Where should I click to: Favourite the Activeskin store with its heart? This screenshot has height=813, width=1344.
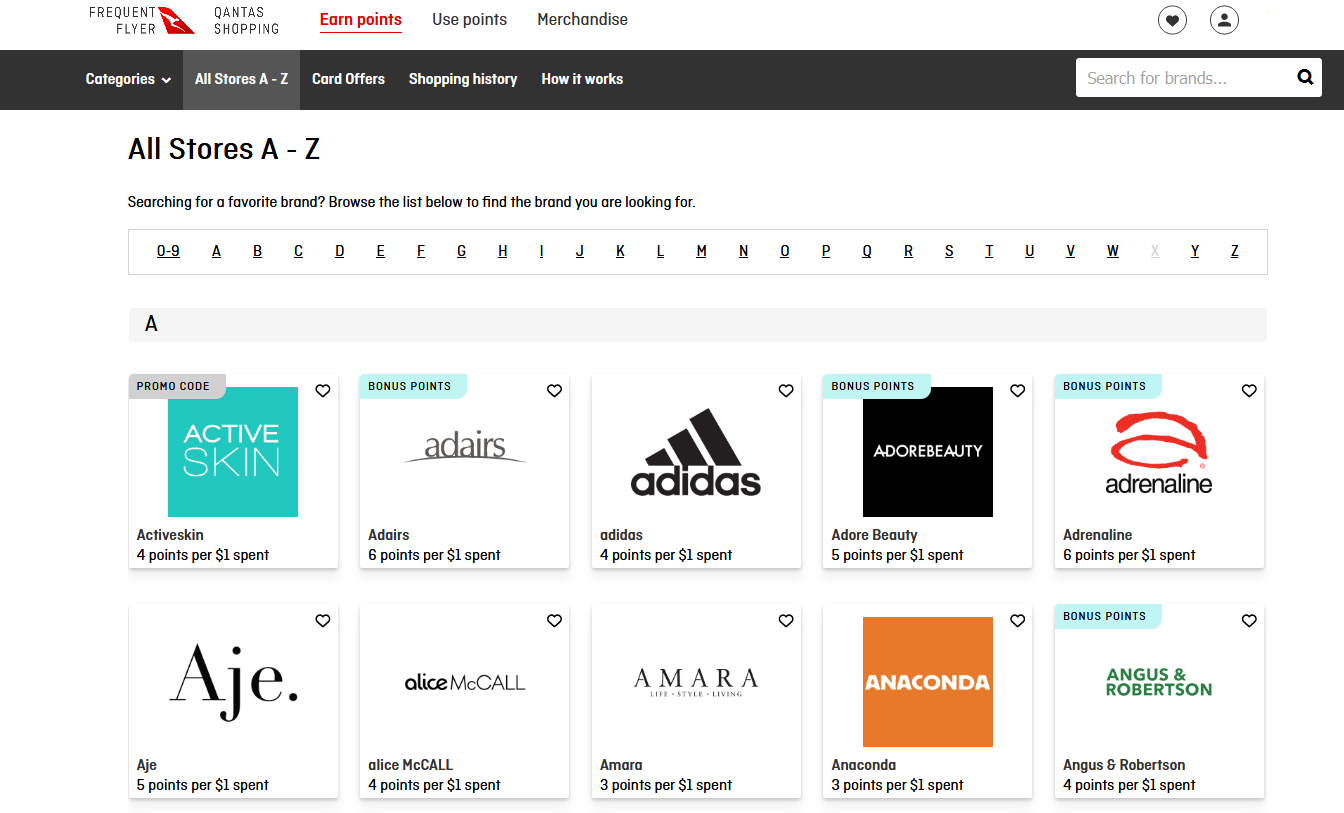pyautogui.click(x=323, y=391)
